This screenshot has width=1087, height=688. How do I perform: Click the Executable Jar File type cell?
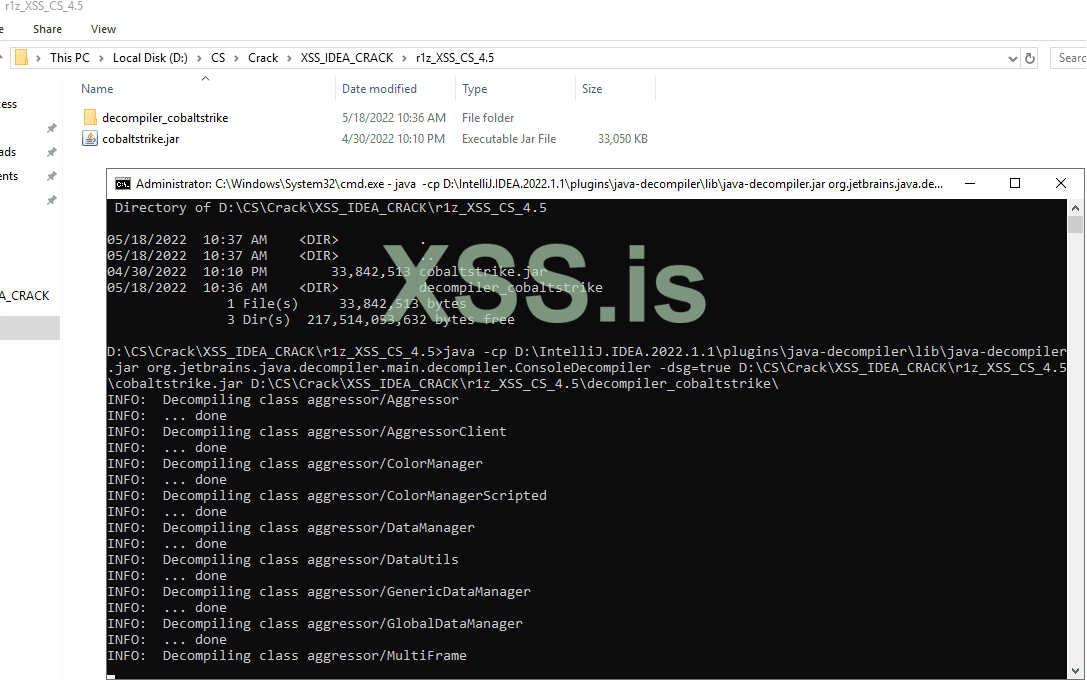[509, 139]
